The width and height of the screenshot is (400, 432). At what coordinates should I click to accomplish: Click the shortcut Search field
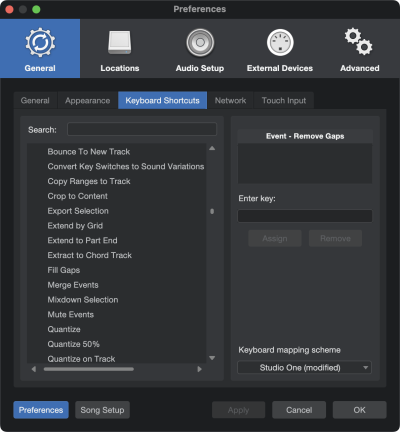[142, 129]
